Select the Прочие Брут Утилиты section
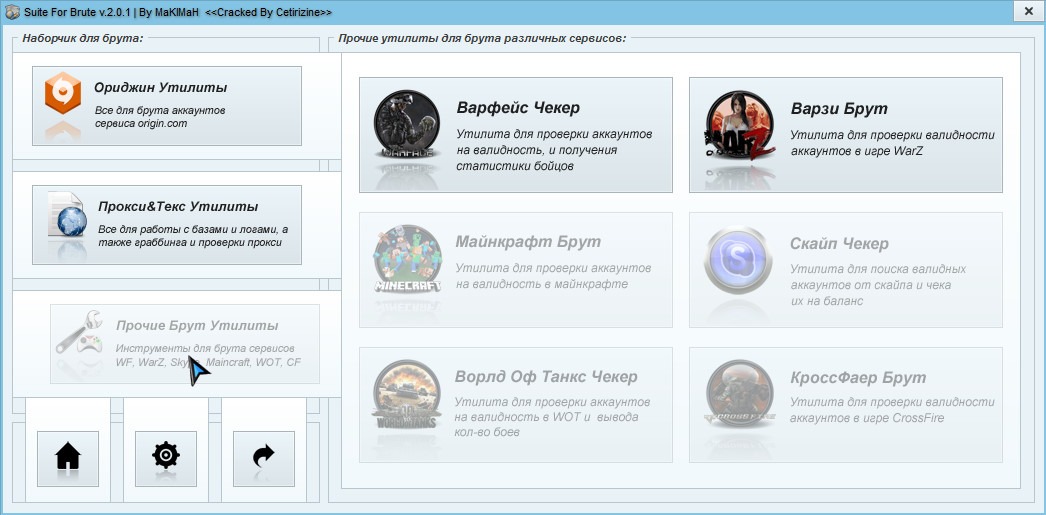1046x515 pixels. pos(185,344)
